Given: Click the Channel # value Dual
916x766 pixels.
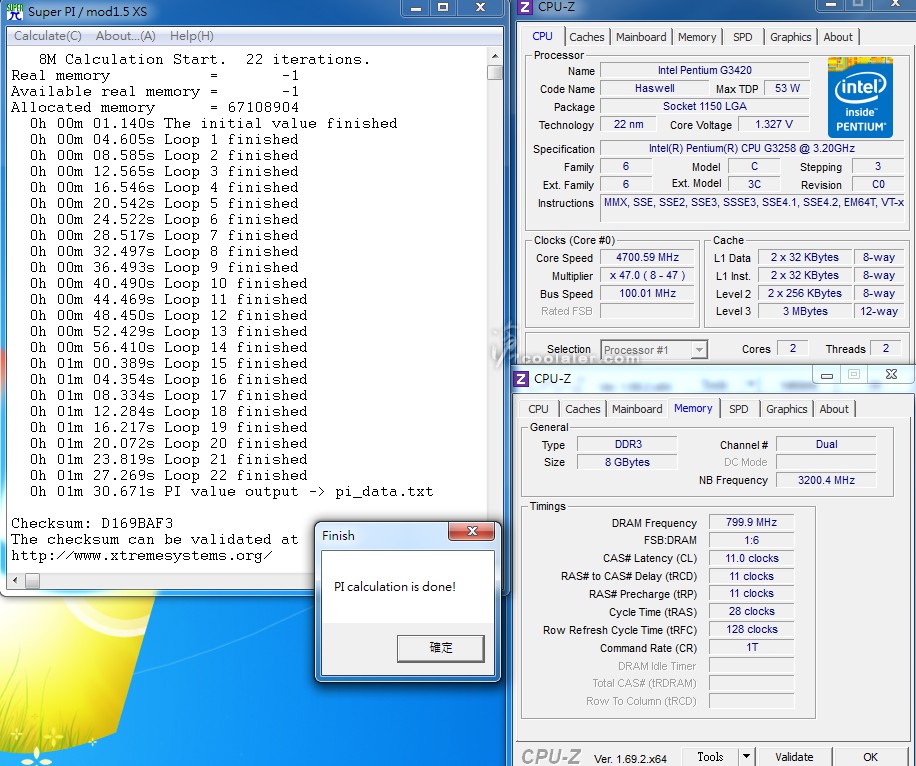Looking at the screenshot, I should coord(826,444).
